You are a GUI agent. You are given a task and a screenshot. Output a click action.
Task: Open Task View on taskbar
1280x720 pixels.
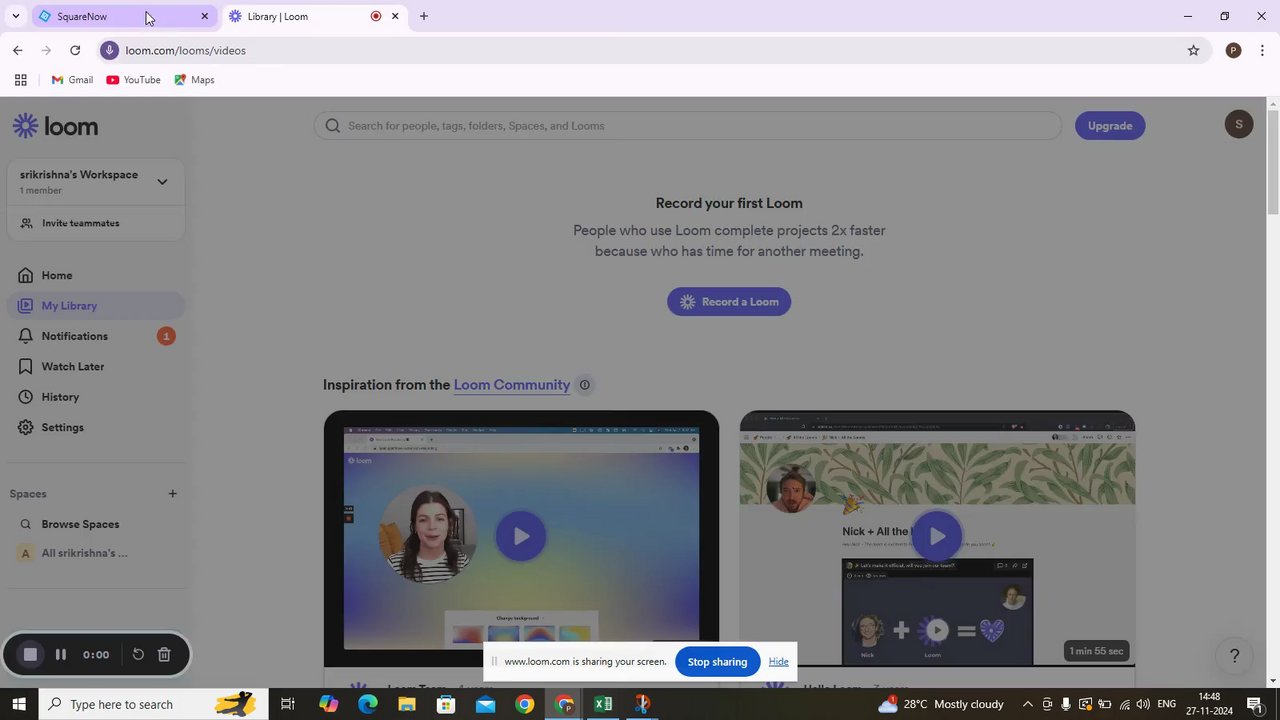click(x=287, y=704)
